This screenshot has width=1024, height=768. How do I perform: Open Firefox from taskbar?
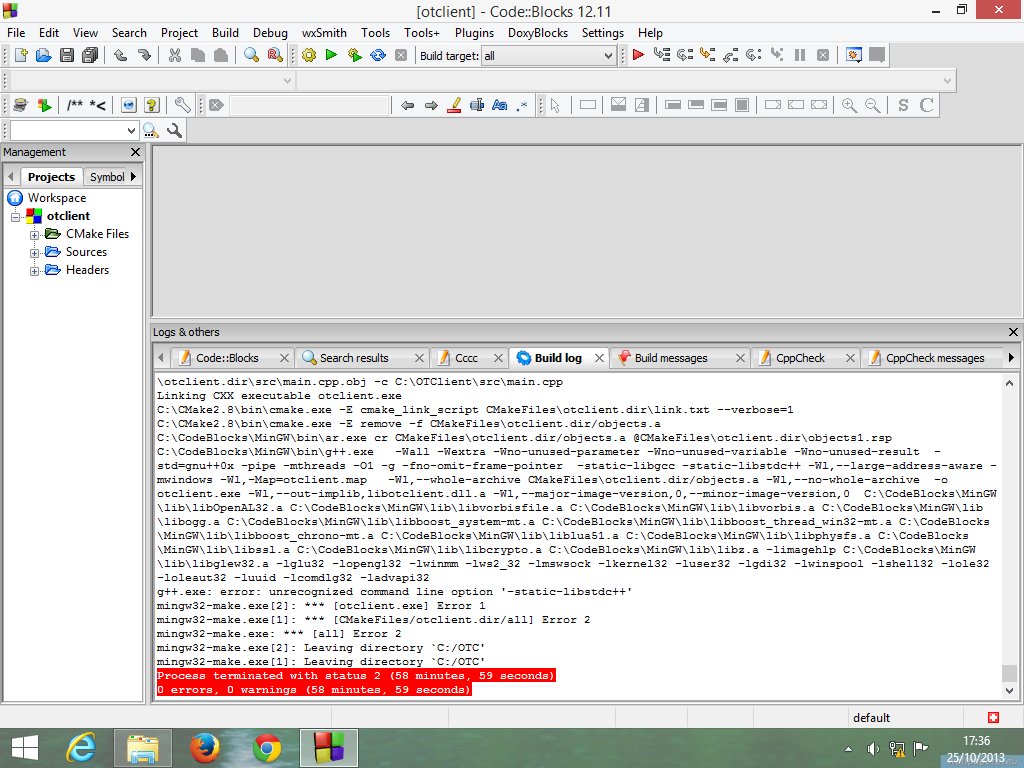click(204, 748)
